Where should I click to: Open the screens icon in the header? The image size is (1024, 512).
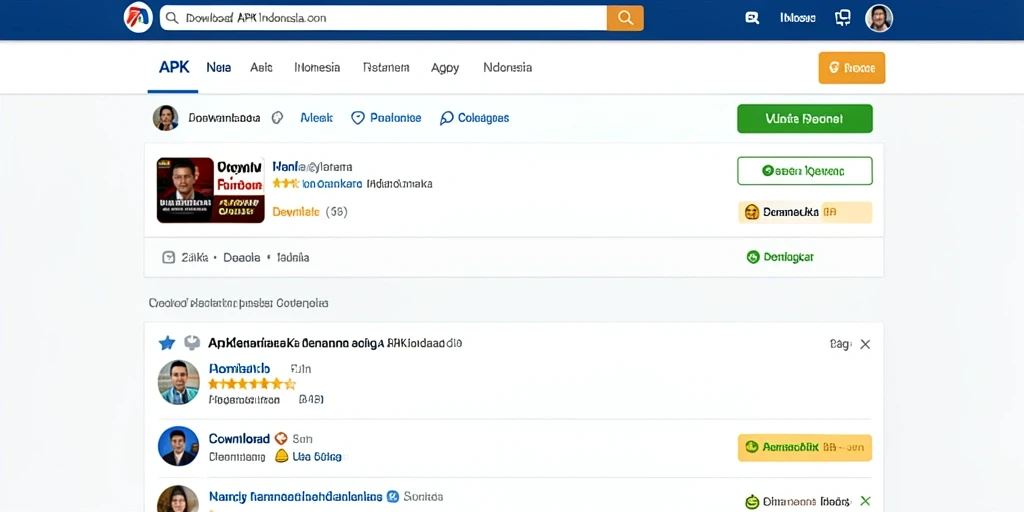[x=842, y=18]
